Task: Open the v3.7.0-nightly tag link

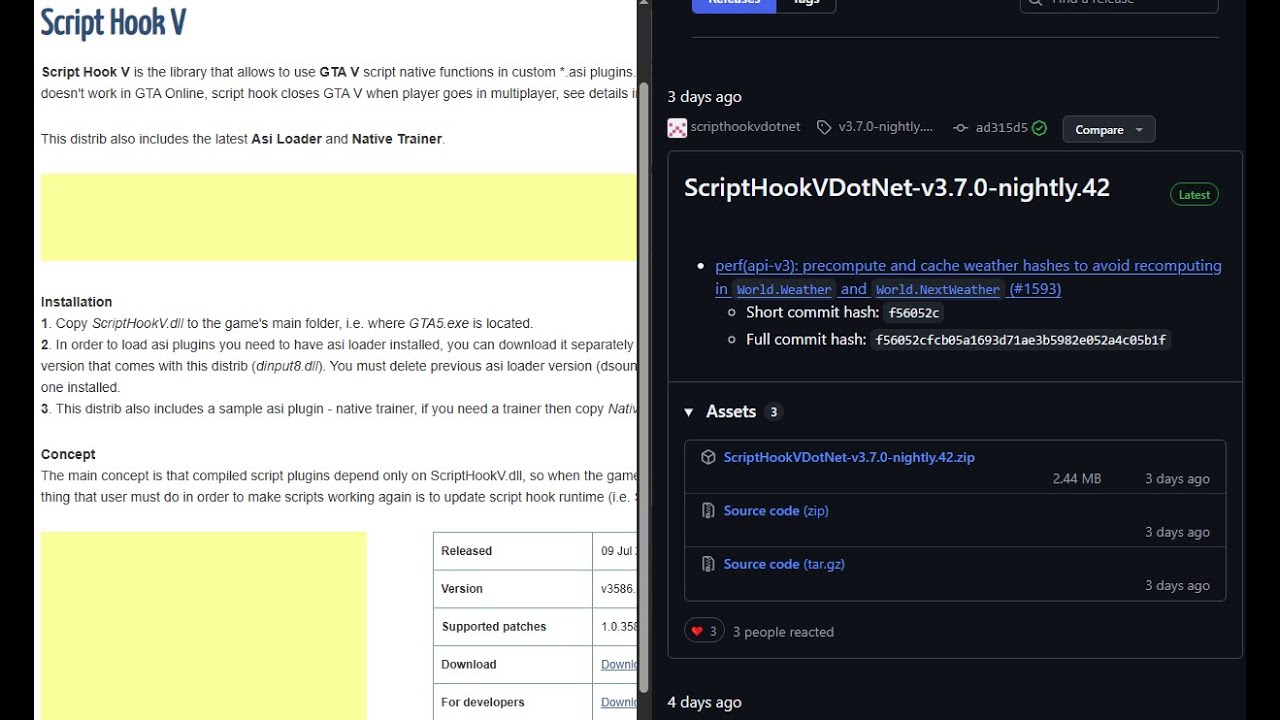Action: [x=885, y=127]
